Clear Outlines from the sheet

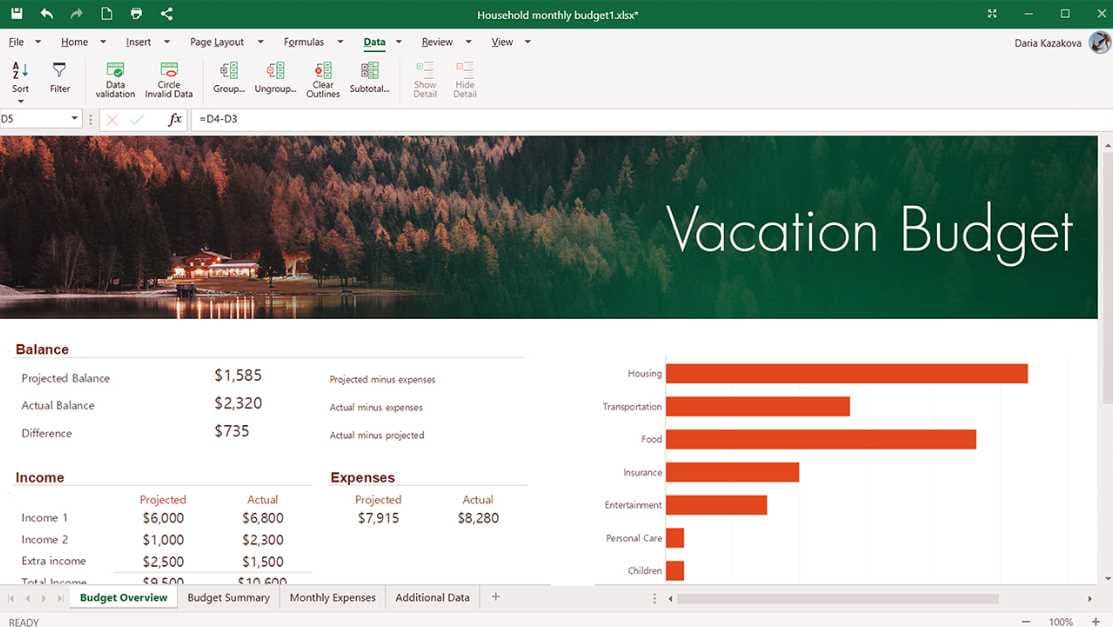pos(322,78)
